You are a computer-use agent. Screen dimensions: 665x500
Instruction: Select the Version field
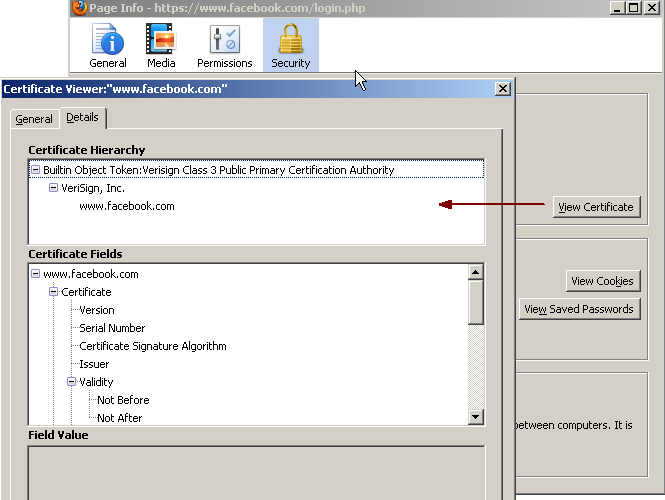(97, 310)
